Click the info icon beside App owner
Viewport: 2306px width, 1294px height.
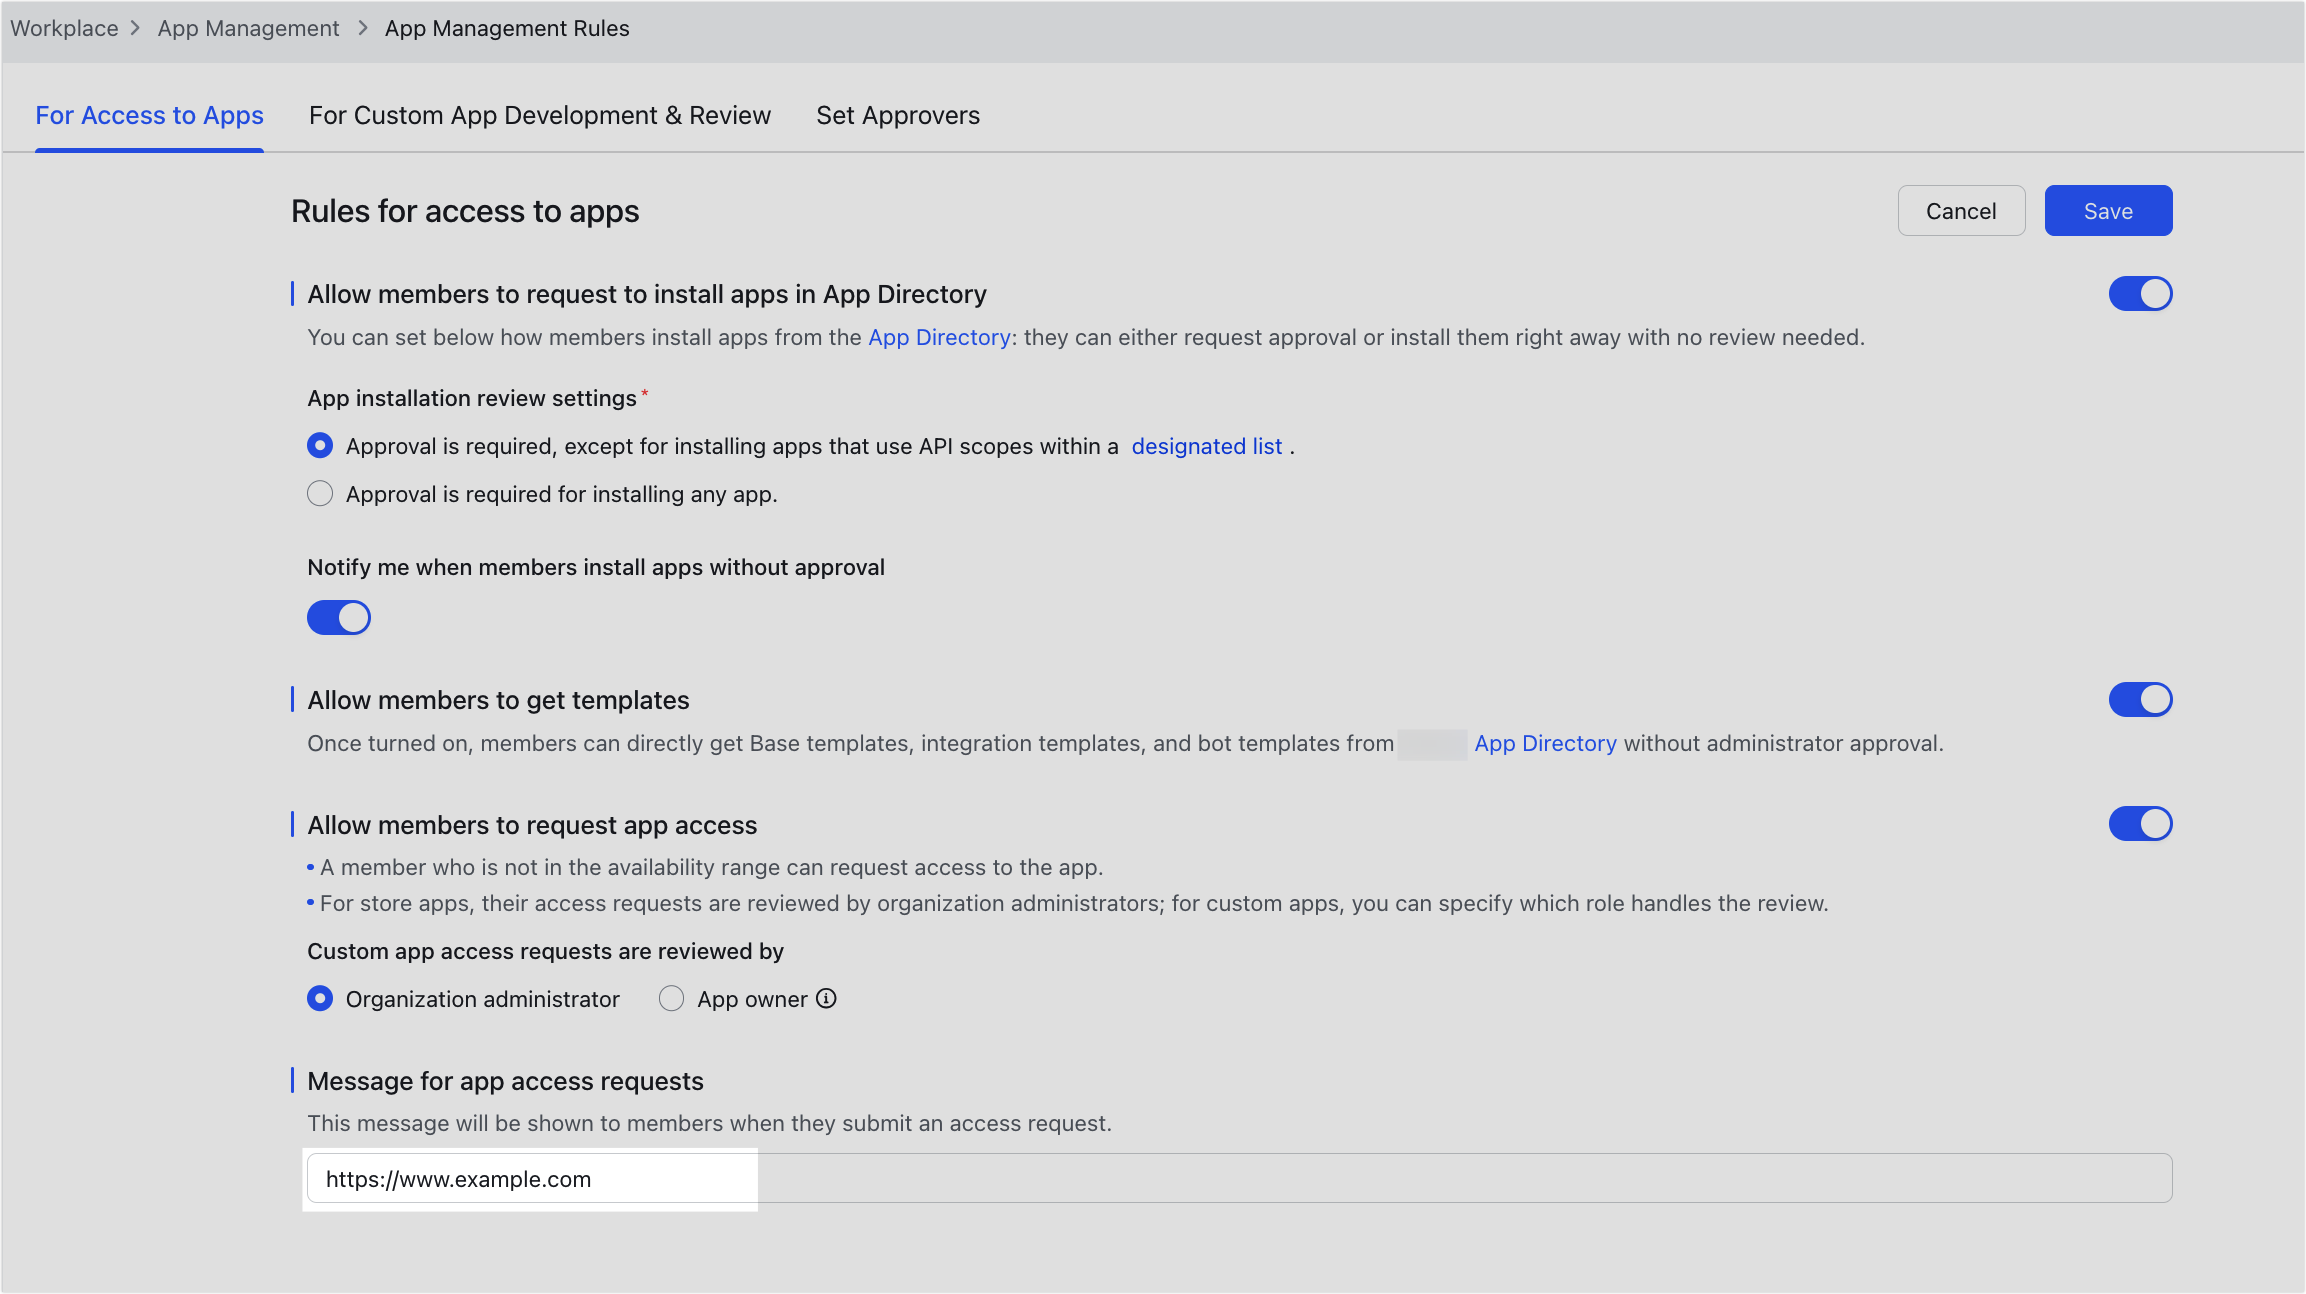[x=826, y=998]
